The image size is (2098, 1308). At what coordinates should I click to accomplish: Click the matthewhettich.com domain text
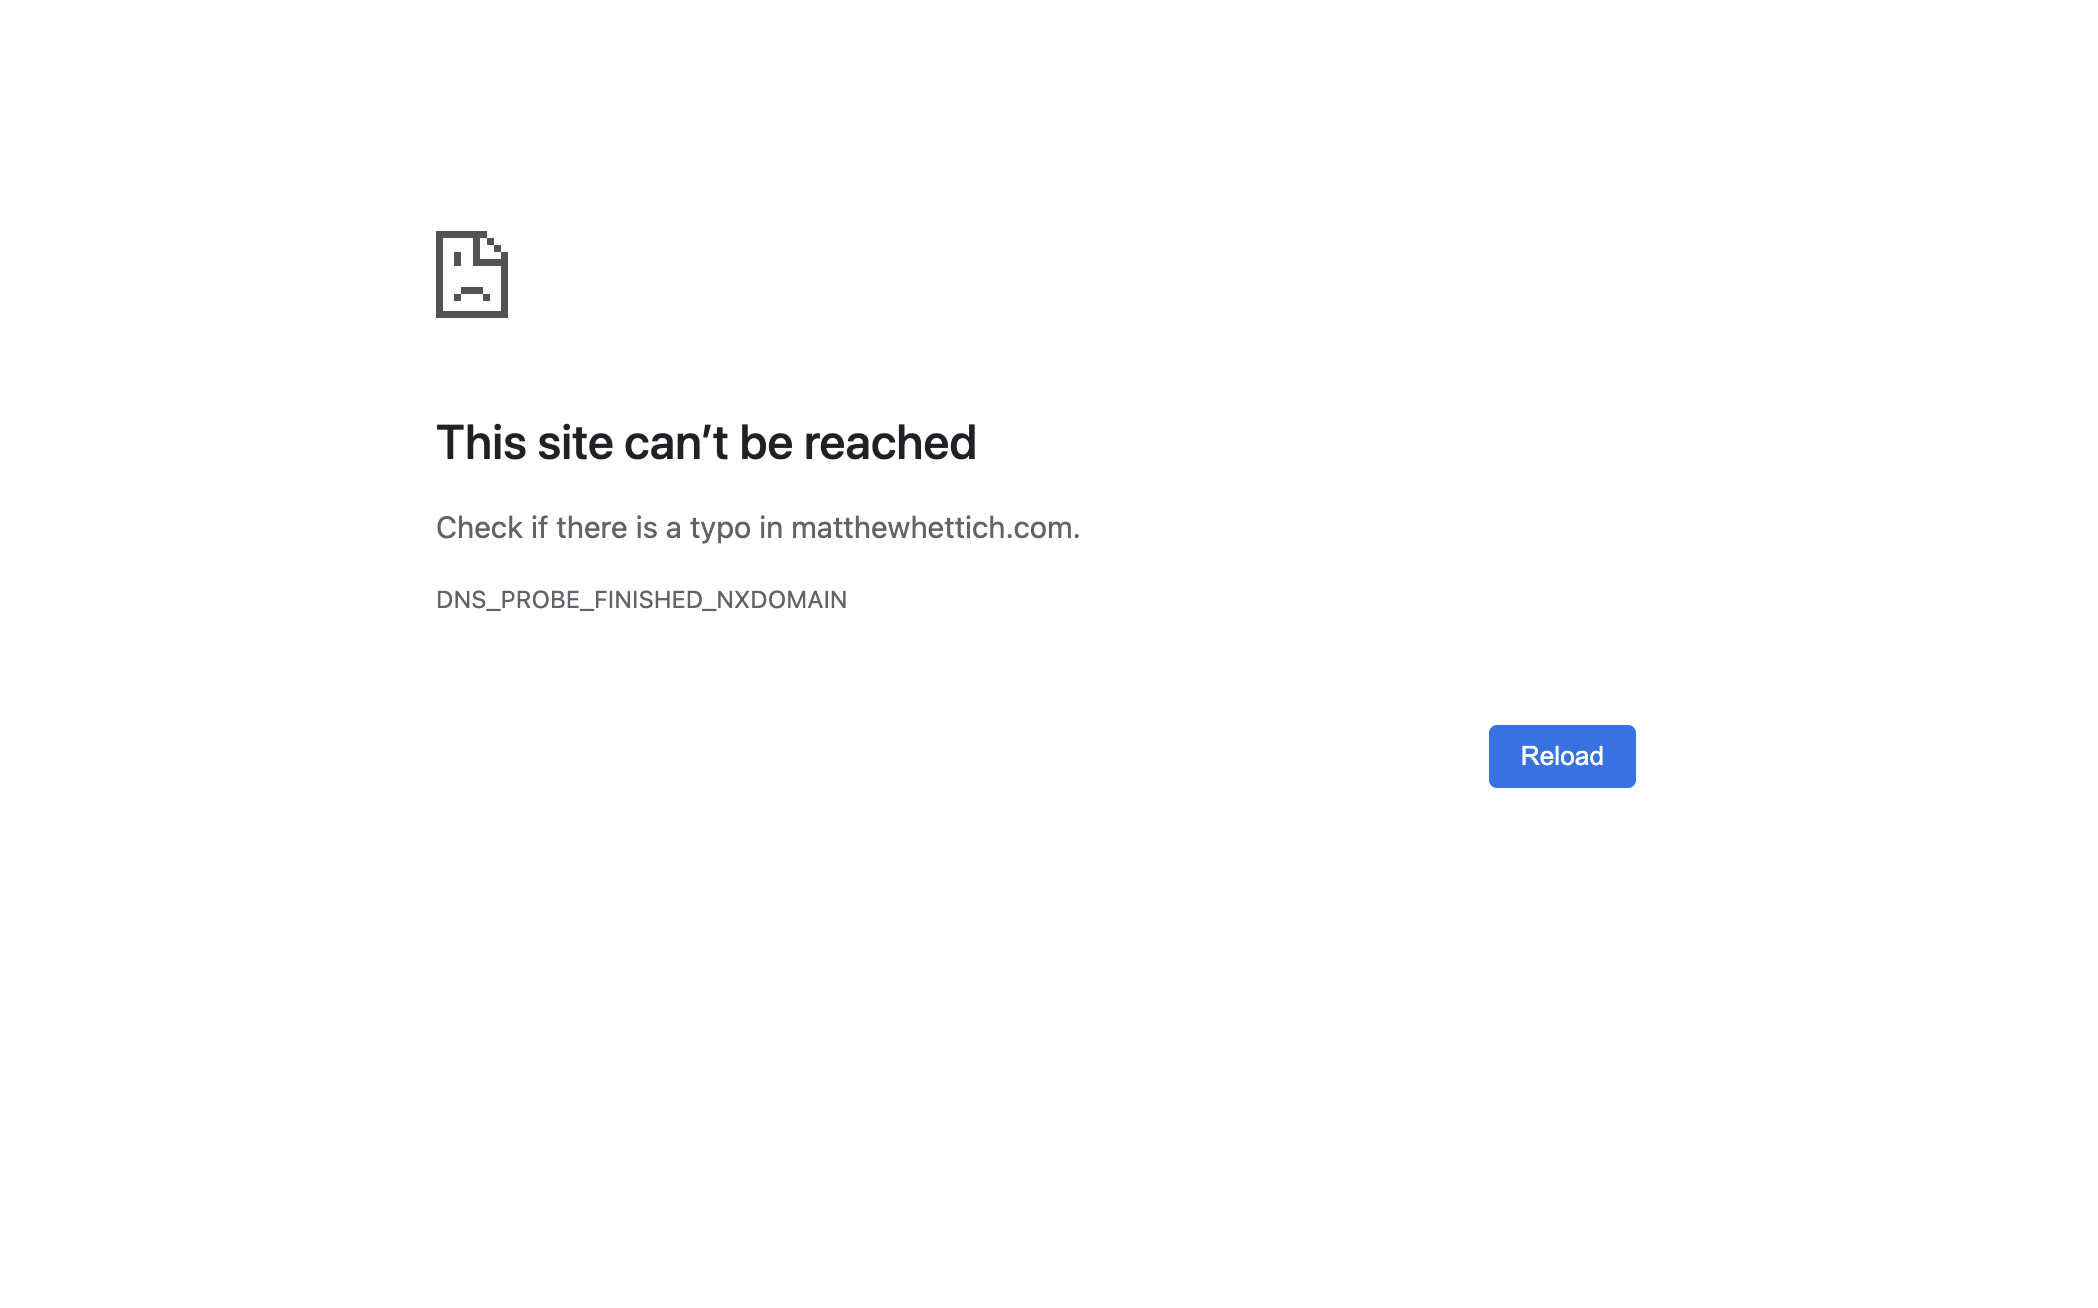point(933,527)
